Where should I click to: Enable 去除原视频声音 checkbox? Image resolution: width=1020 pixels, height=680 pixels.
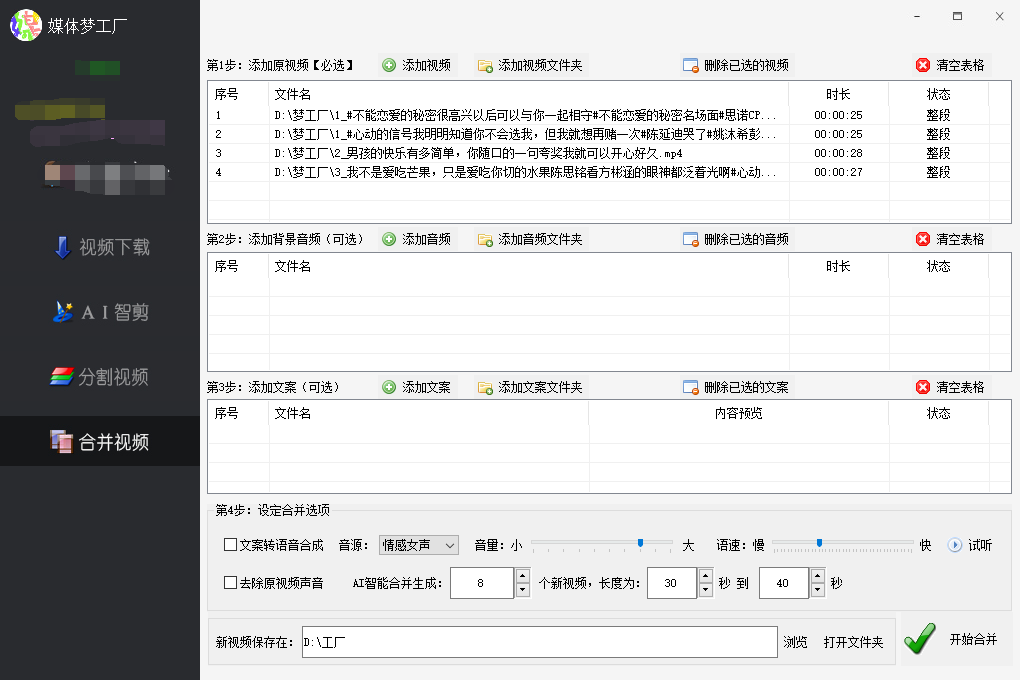click(x=230, y=582)
